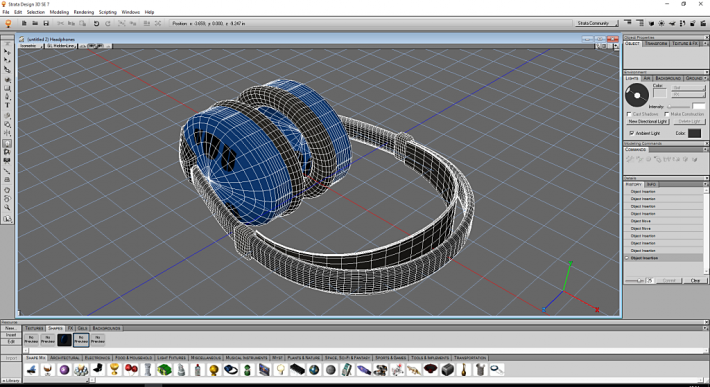Select the last Object Insertion history row
Screen dimensions: 710x387
[x=664, y=258]
